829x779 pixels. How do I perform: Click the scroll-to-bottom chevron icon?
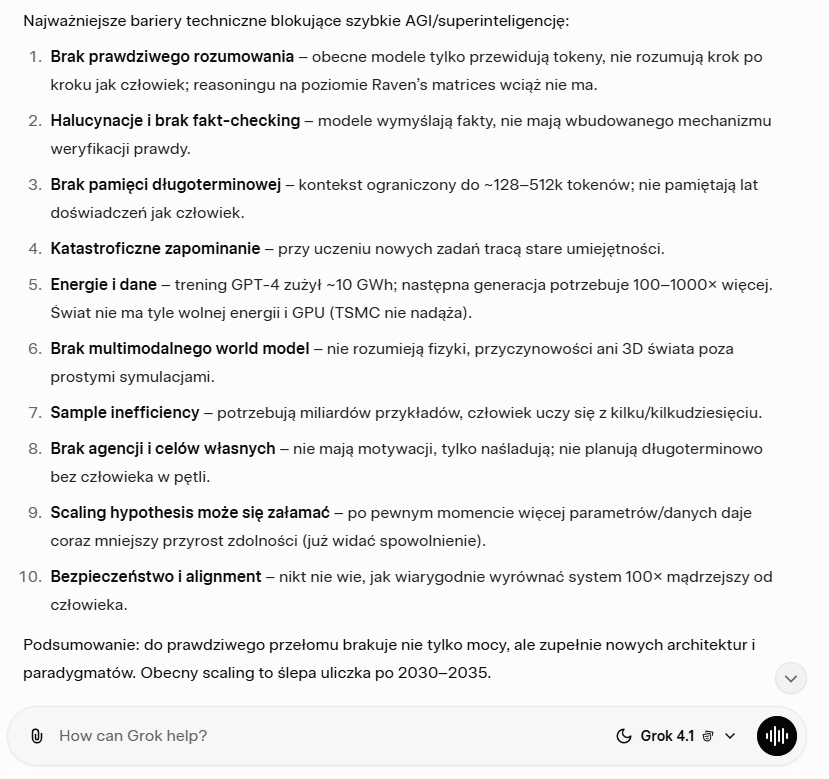coord(790,678)
